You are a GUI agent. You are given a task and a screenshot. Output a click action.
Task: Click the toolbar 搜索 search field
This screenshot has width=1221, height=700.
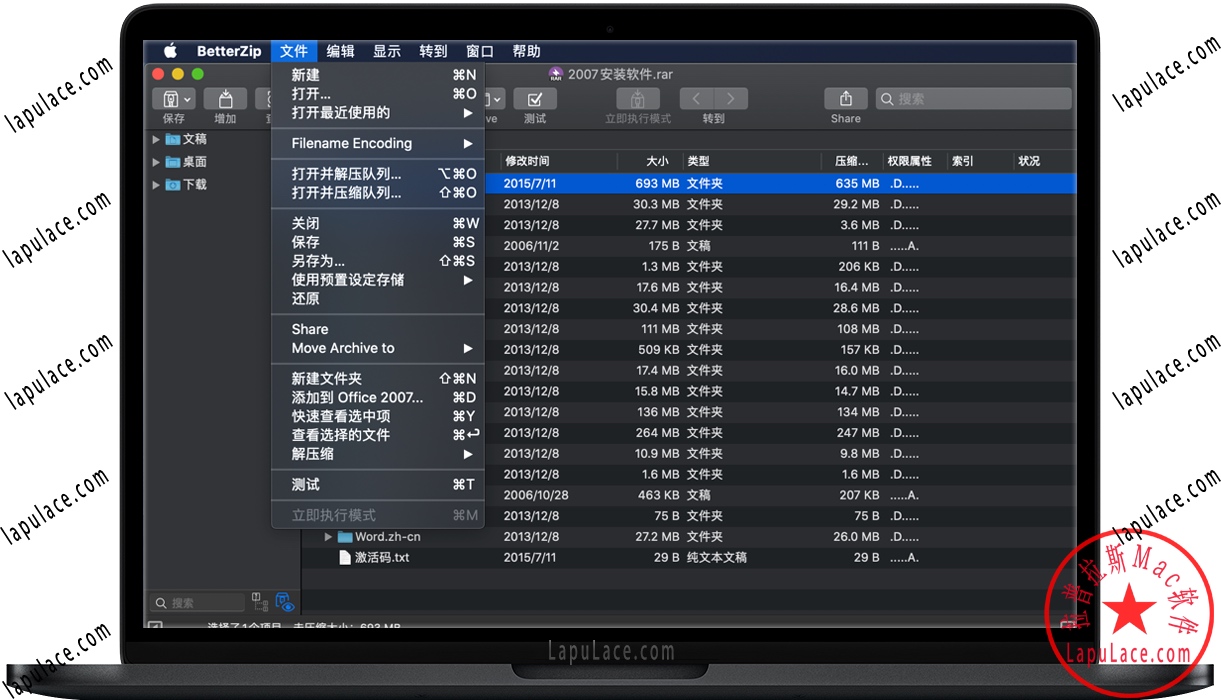(x=973, y=99)
